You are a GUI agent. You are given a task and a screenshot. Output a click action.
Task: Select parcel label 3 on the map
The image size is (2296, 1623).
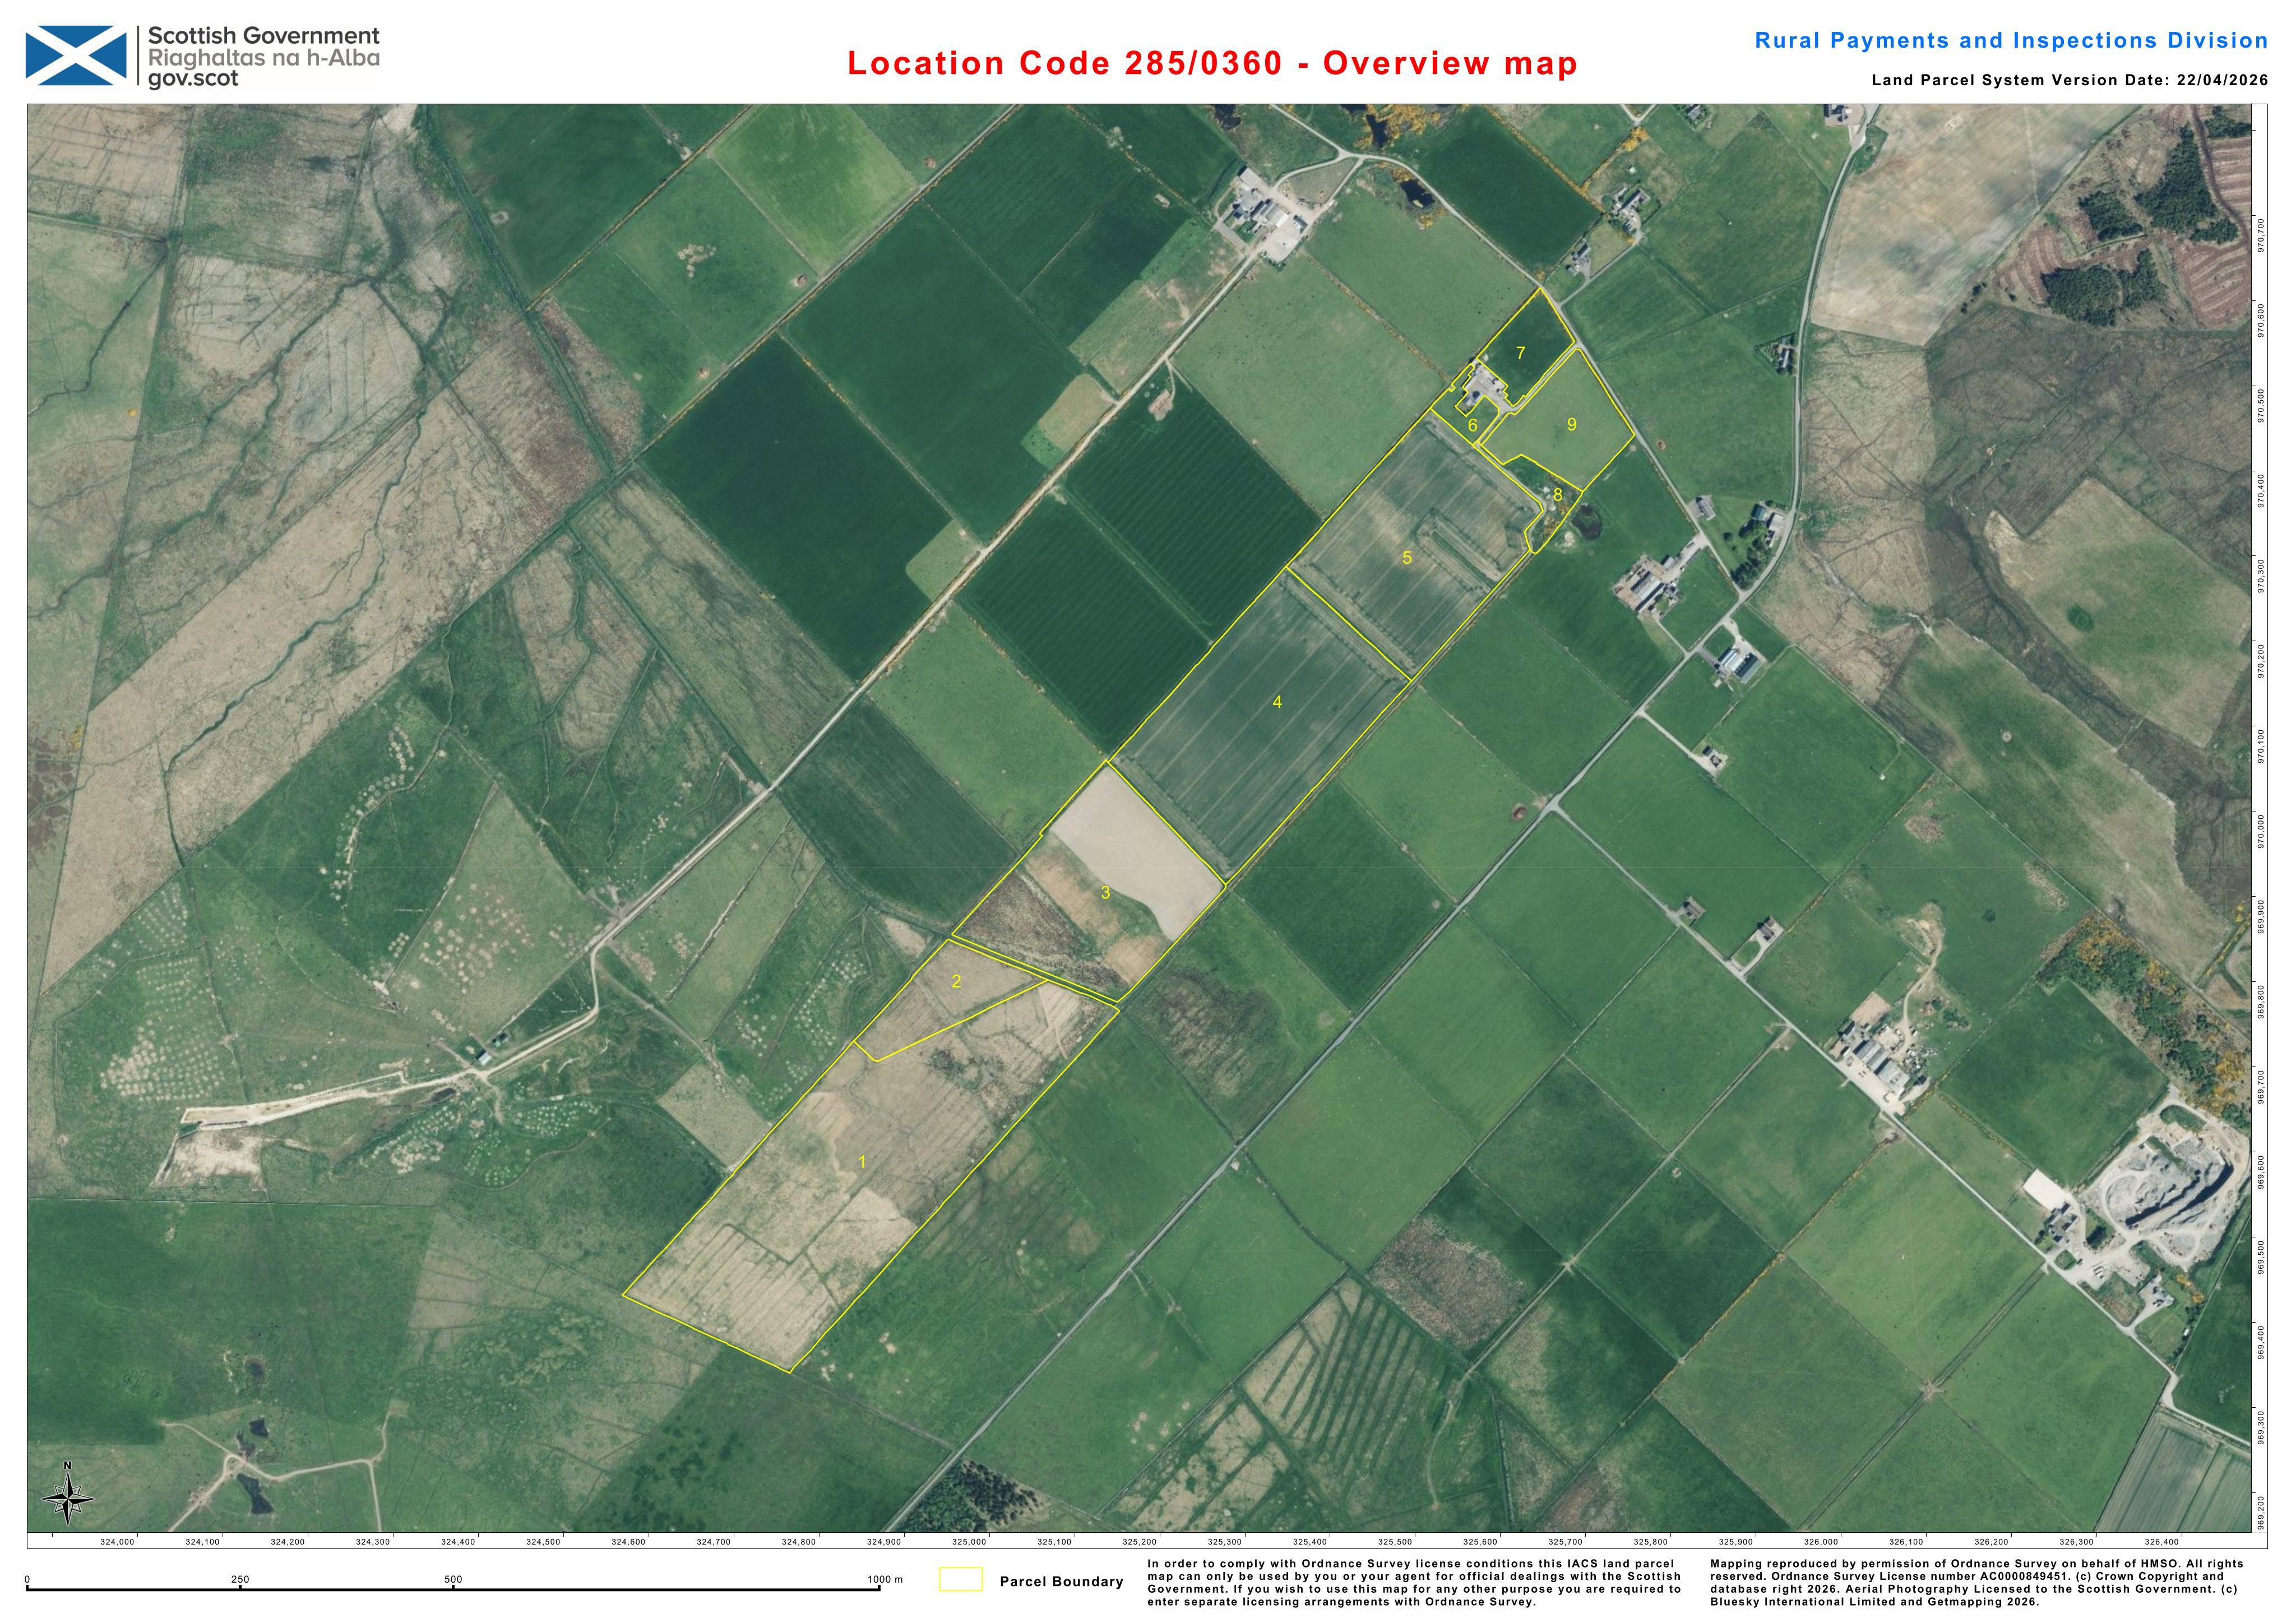pos(1105,893)
